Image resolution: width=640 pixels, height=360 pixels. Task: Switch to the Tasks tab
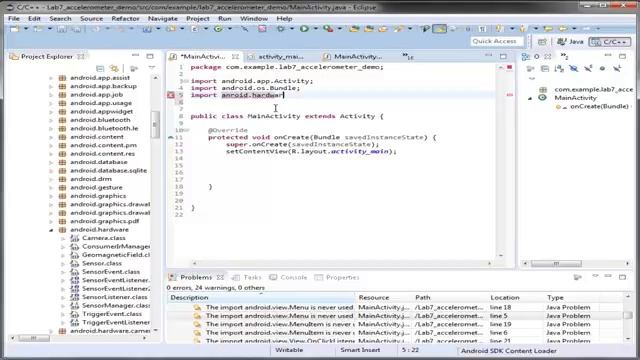tap(247, 278)
